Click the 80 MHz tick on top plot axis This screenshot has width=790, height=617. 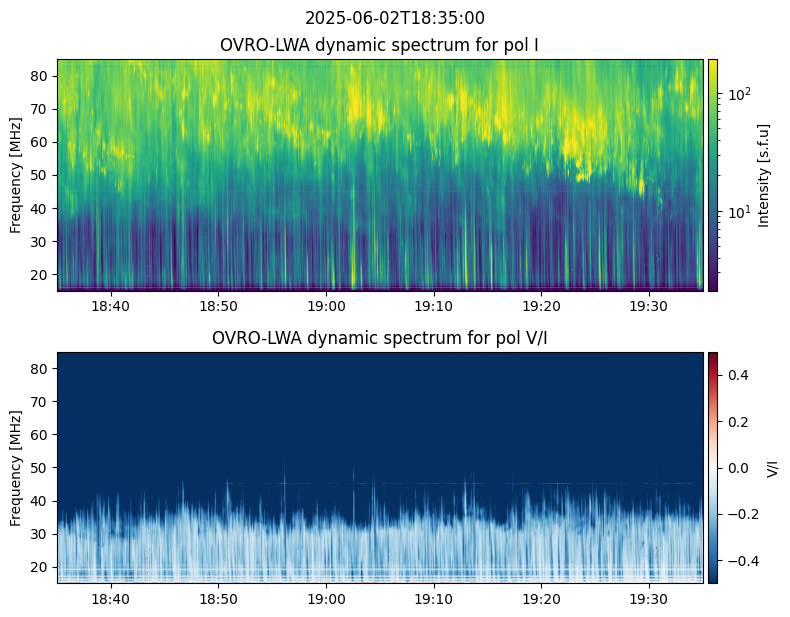point(40,76)
